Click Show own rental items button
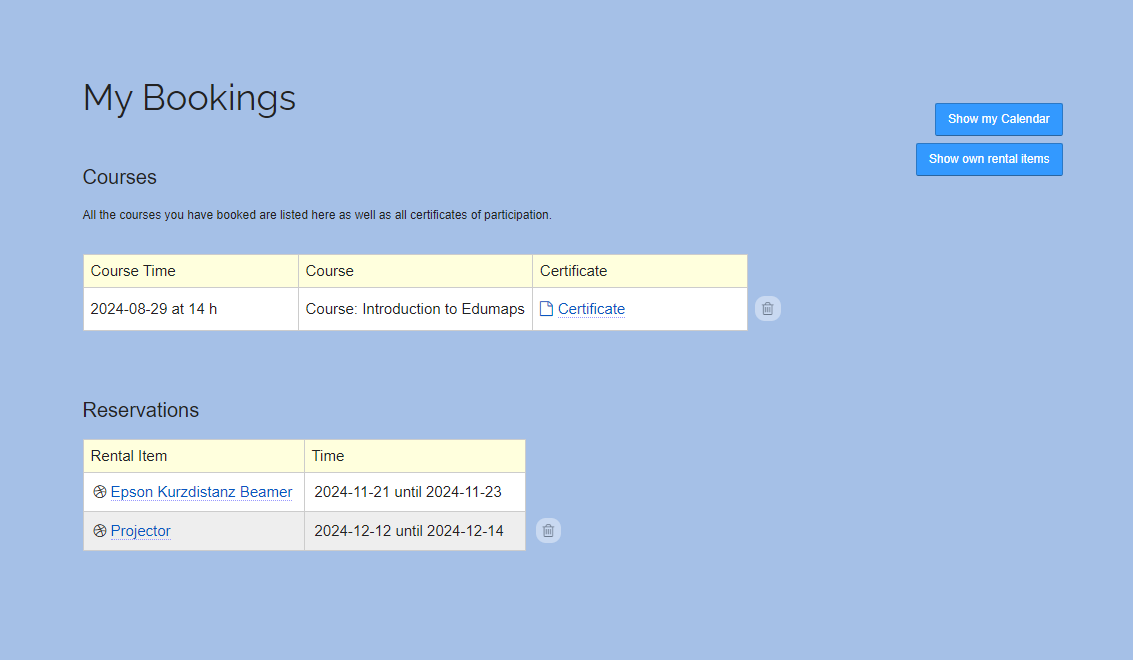 click(x=989, y=159)
